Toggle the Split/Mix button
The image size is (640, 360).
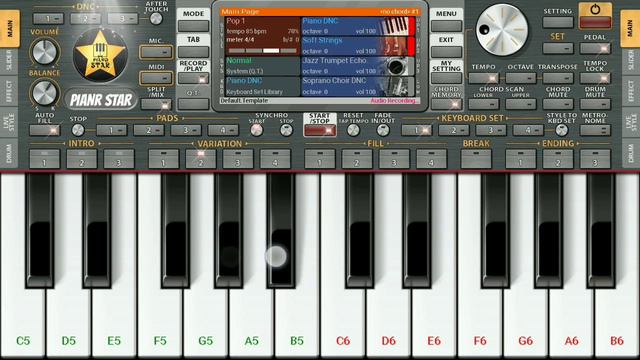(156, 105)
